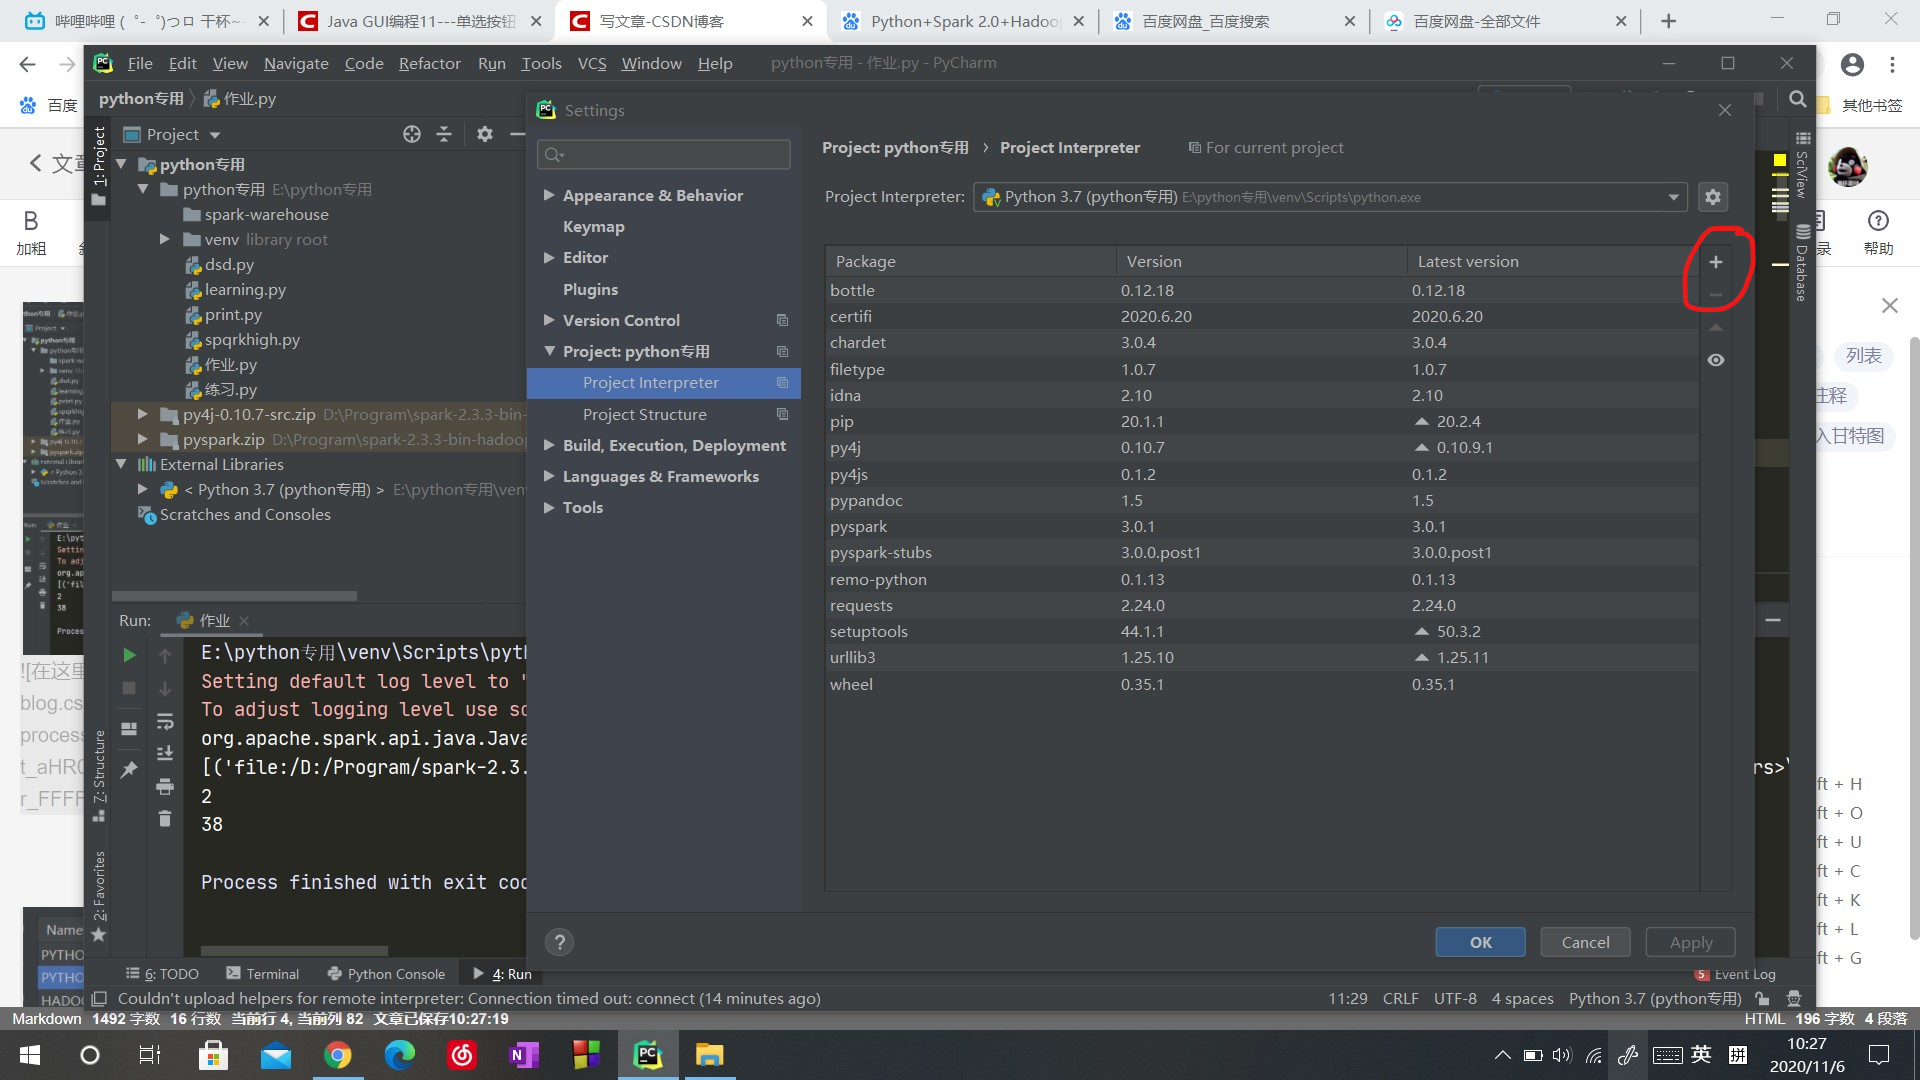Toggle soft-wrap icon in Run console
Viewport: 1920px width, 1080px height.
tap(165, 721)
